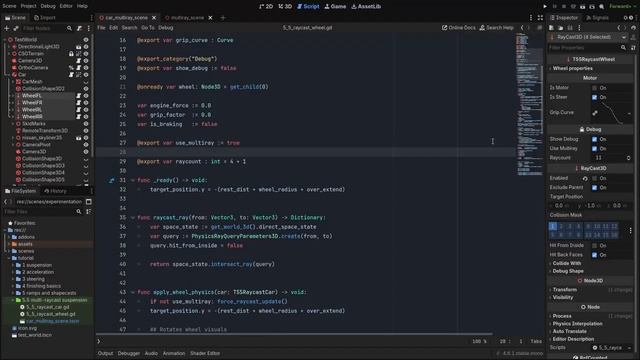Click the Grip Curve preview graph
Image resolution: width=640 pixels, height=360 pixels.
(x=613, y=113)
